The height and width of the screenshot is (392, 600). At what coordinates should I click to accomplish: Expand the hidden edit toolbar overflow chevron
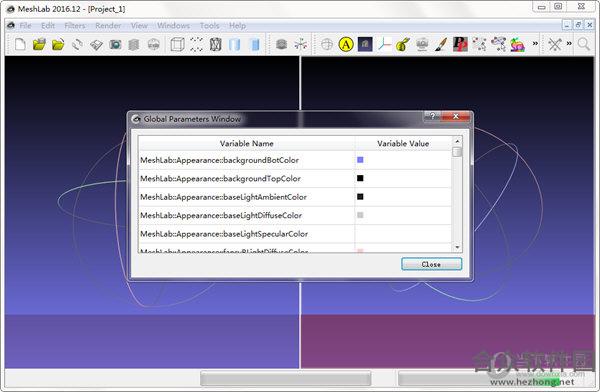[x=535, y=44]
